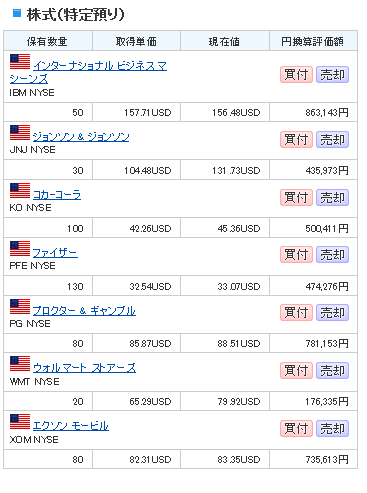Click the flag icon next to ファイザー
367x493 pixels.
tap(20, 249)
